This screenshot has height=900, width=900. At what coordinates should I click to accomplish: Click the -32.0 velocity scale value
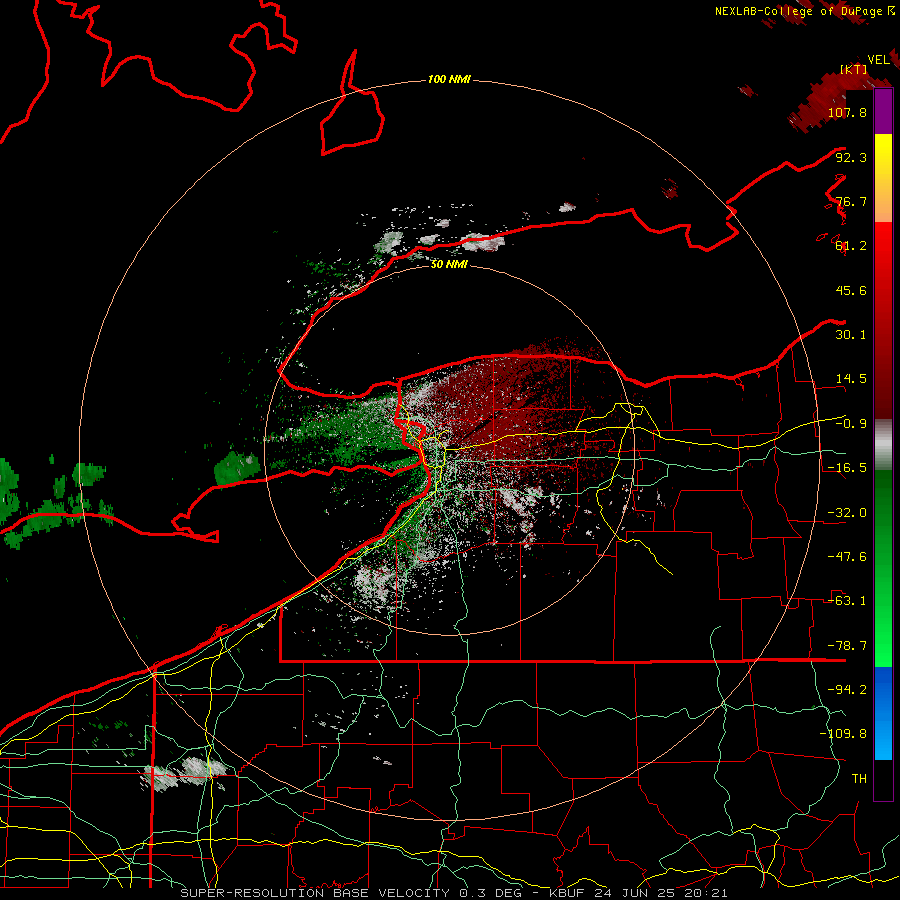pyautogui.click(x=847, y=513)
